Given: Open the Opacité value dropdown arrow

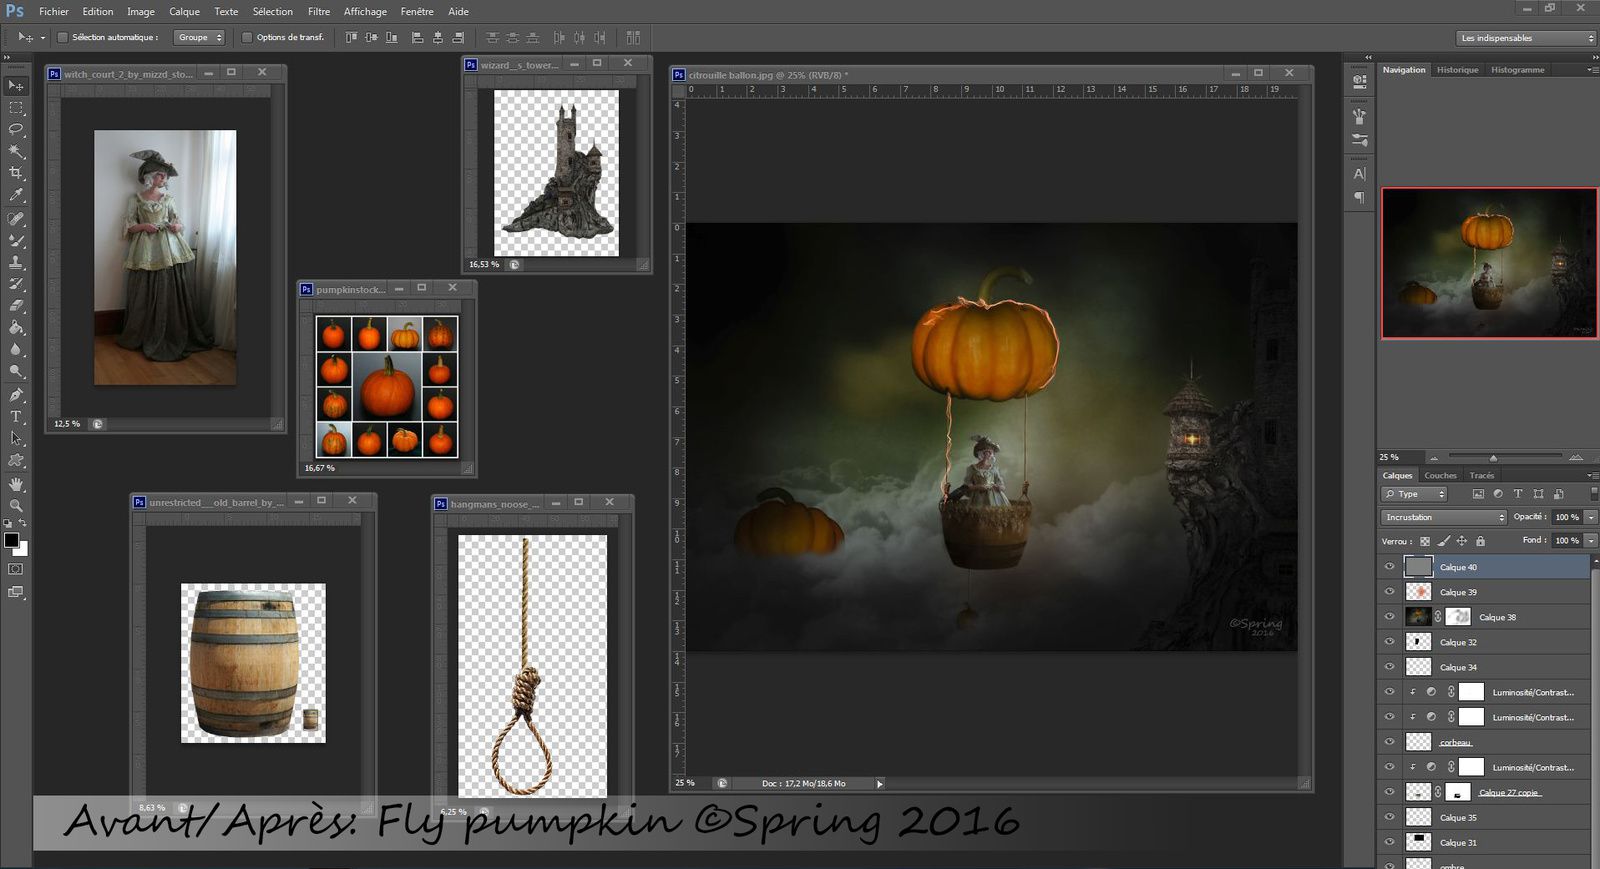Looking at the screenshot, I should click(x=1591, y=517).
